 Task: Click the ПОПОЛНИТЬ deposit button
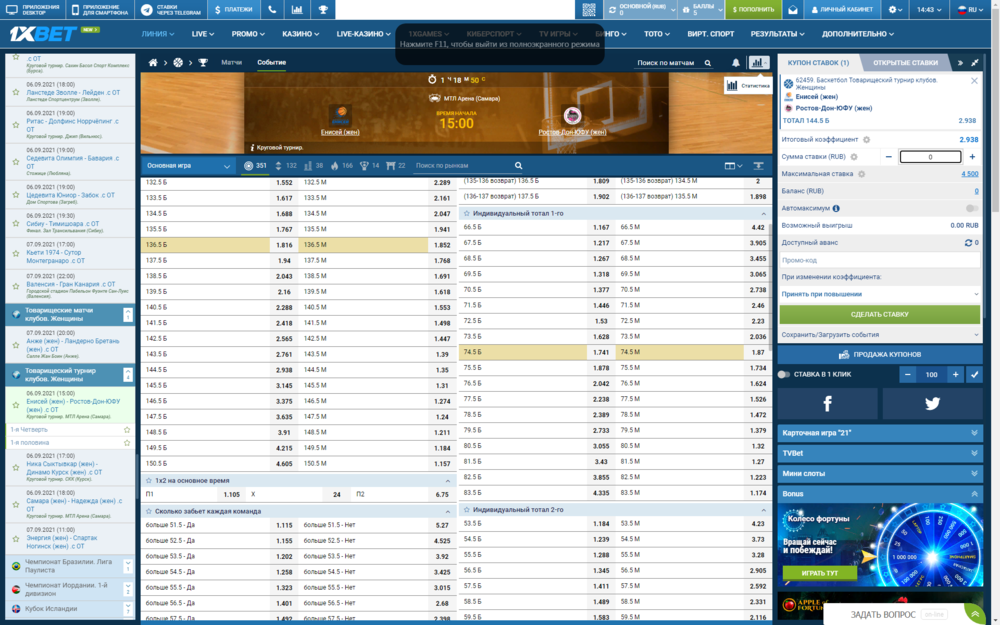(x=753, y=10)
